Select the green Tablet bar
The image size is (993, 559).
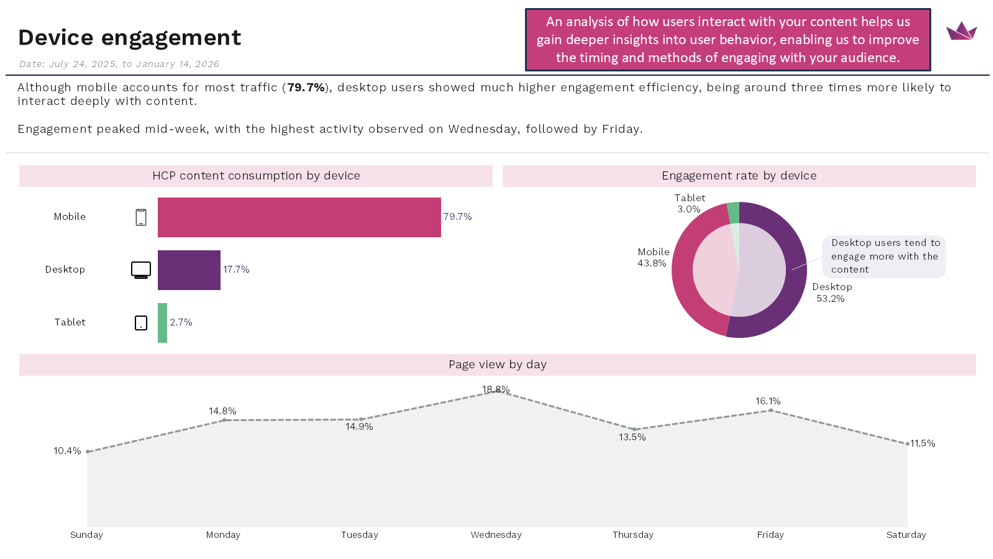[x=162, y=323]
